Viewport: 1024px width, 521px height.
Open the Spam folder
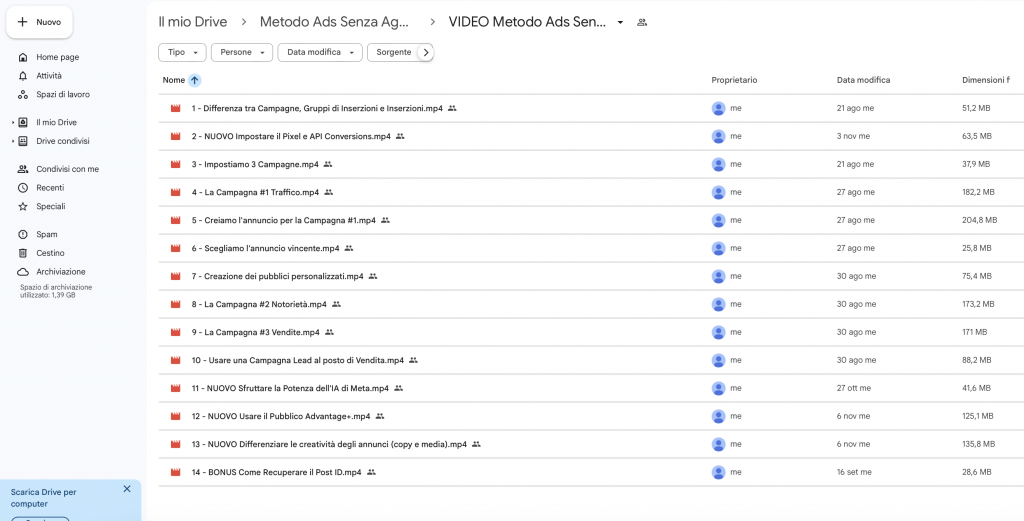(x=47, y=234)
